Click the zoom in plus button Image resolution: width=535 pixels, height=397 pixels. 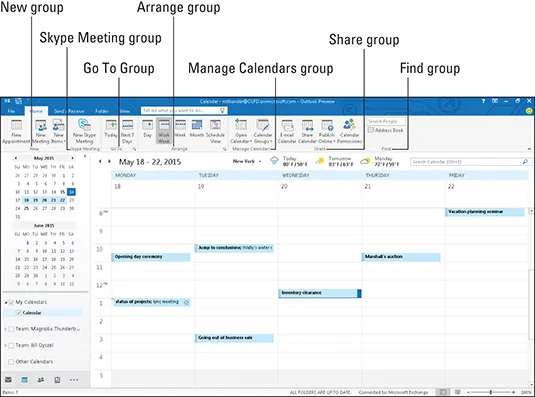(514, 392)
